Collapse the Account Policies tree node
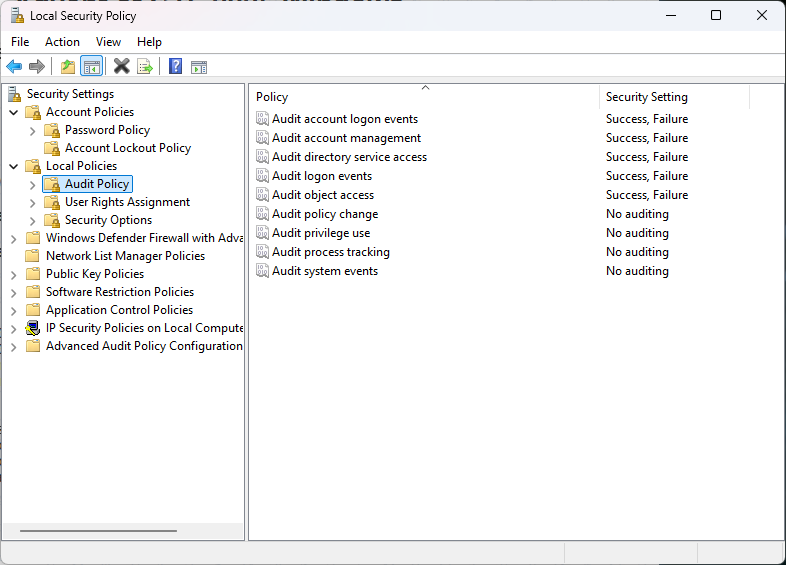Viewport: 786px width, 565px height. 14,112
